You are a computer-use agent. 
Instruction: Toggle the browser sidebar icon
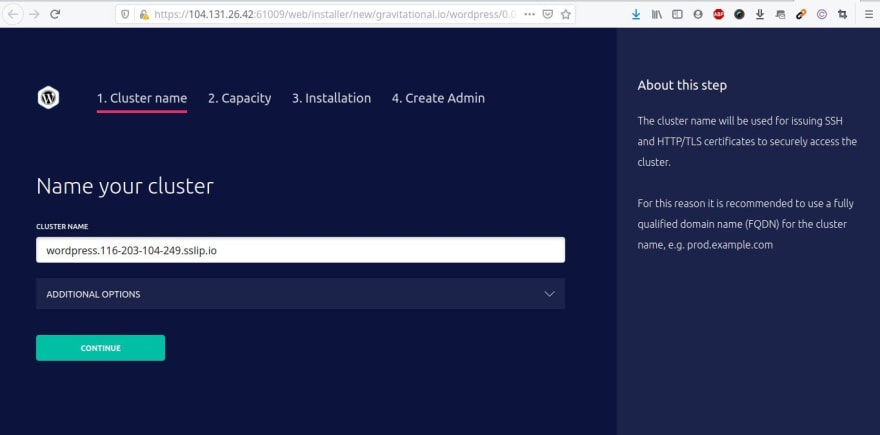point(677,15)
